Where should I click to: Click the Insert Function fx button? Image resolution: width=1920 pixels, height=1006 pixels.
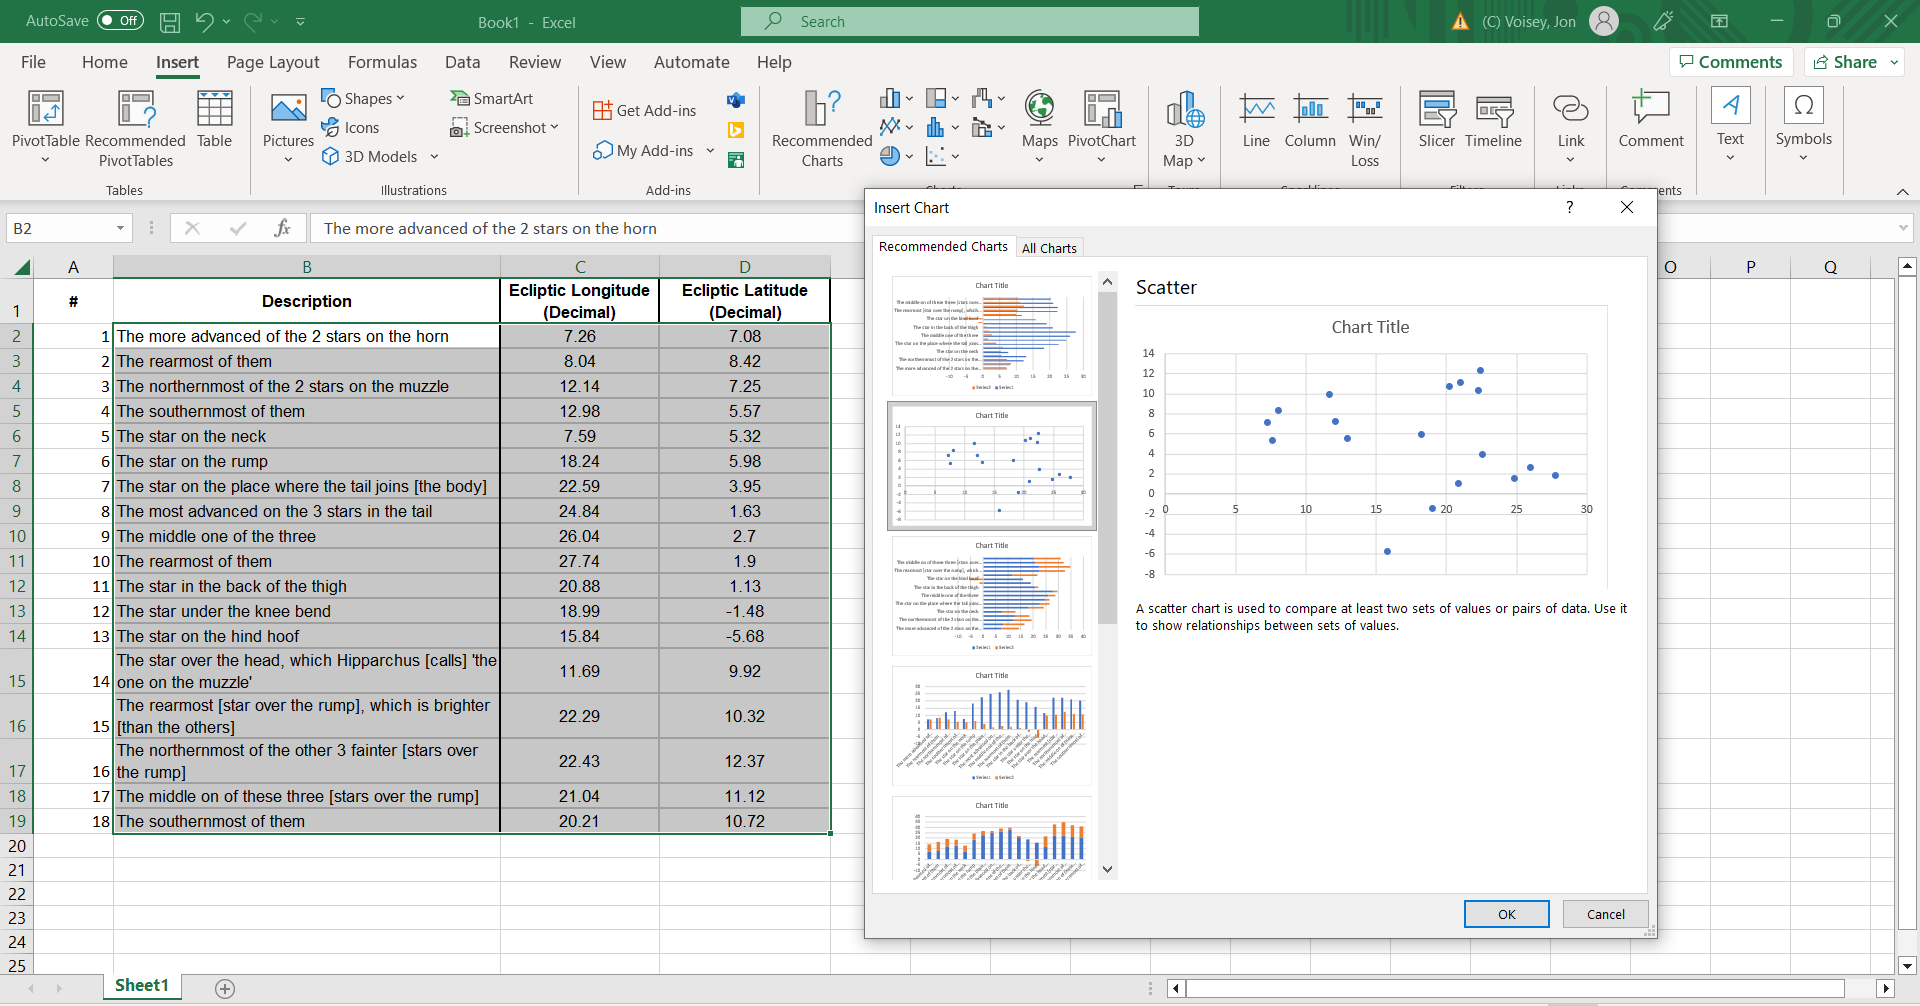282,228
